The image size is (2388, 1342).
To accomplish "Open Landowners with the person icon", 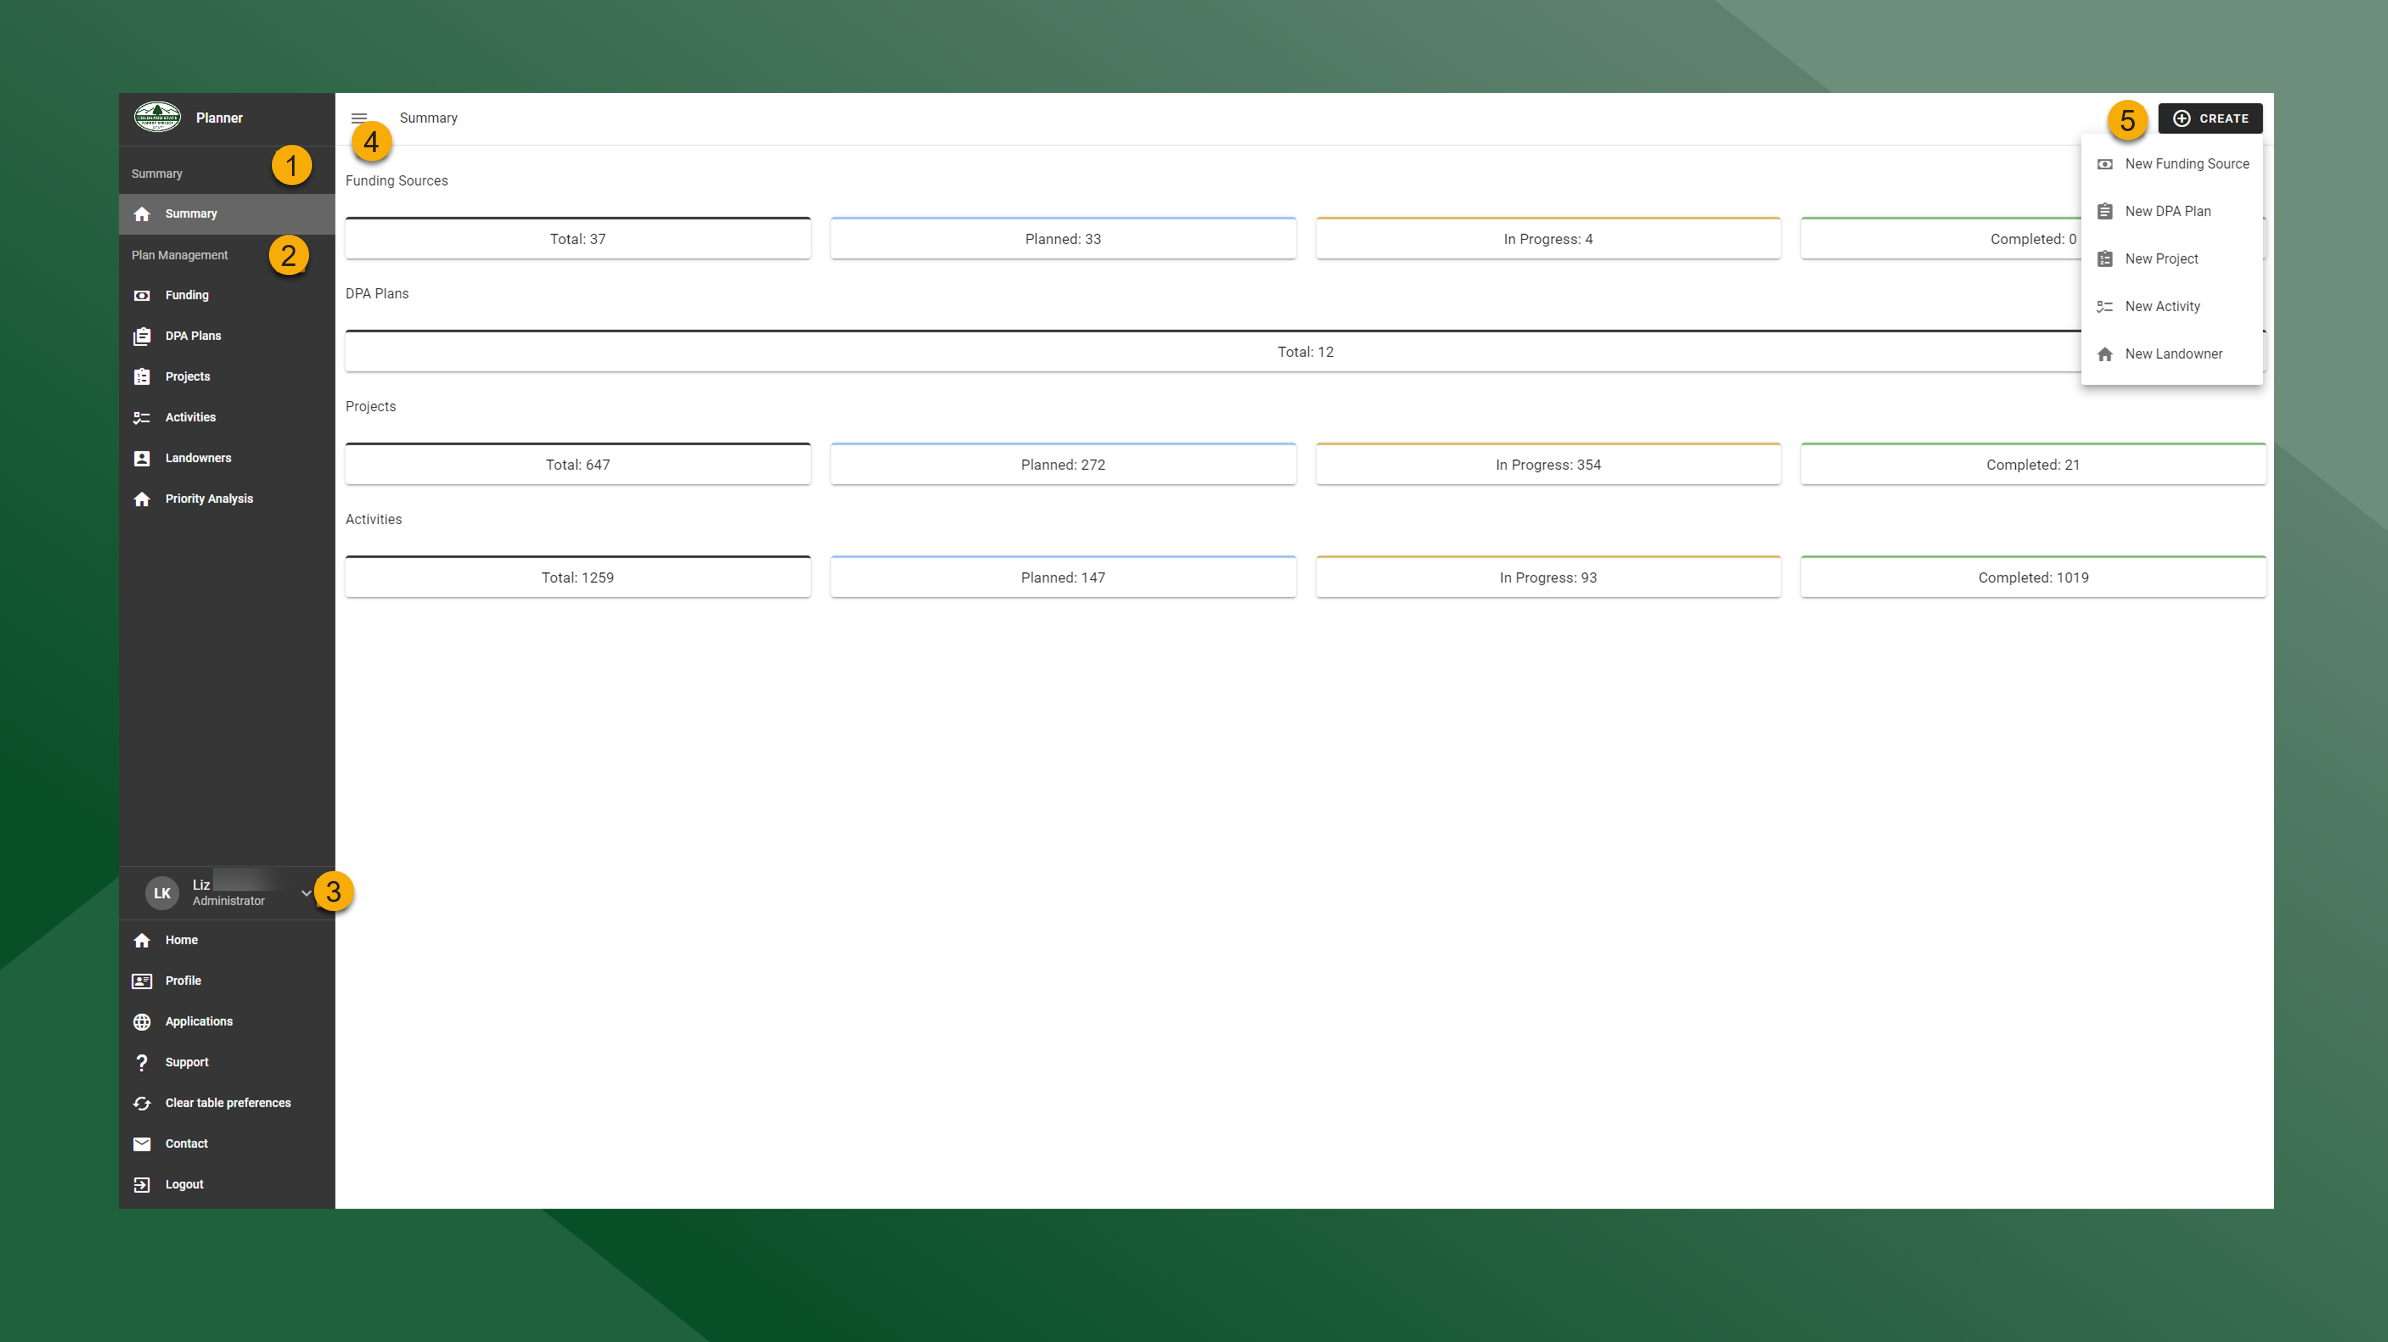I will coord(143,457).
